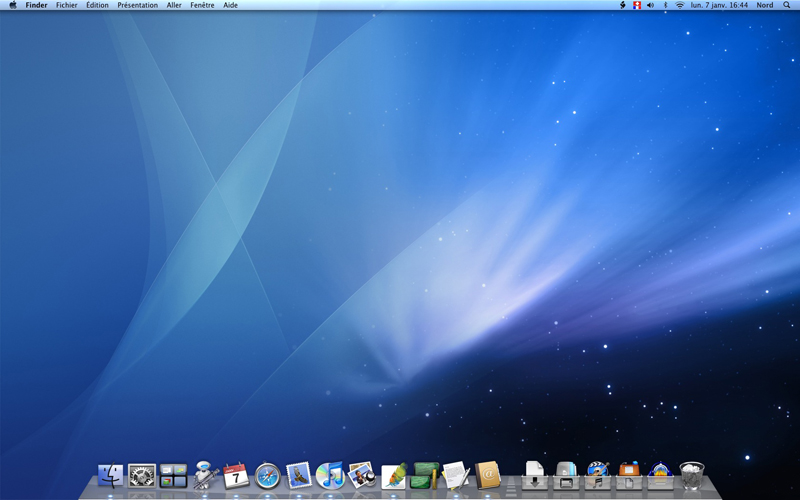The image size is (800, 500).
Task: Open the Présentation menu
Action: 138,5
